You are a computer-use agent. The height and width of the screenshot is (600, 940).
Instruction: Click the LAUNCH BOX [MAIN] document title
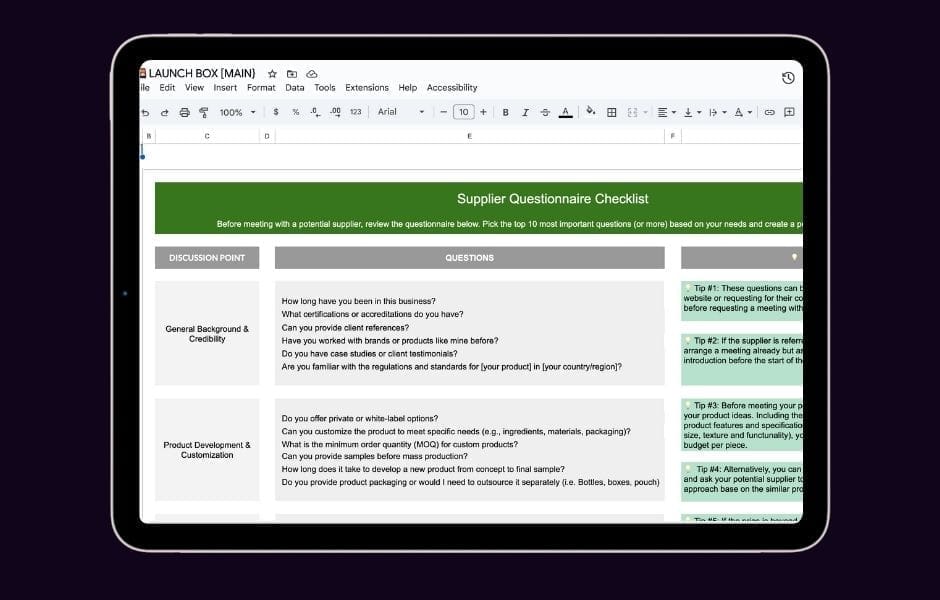point(202,73)
